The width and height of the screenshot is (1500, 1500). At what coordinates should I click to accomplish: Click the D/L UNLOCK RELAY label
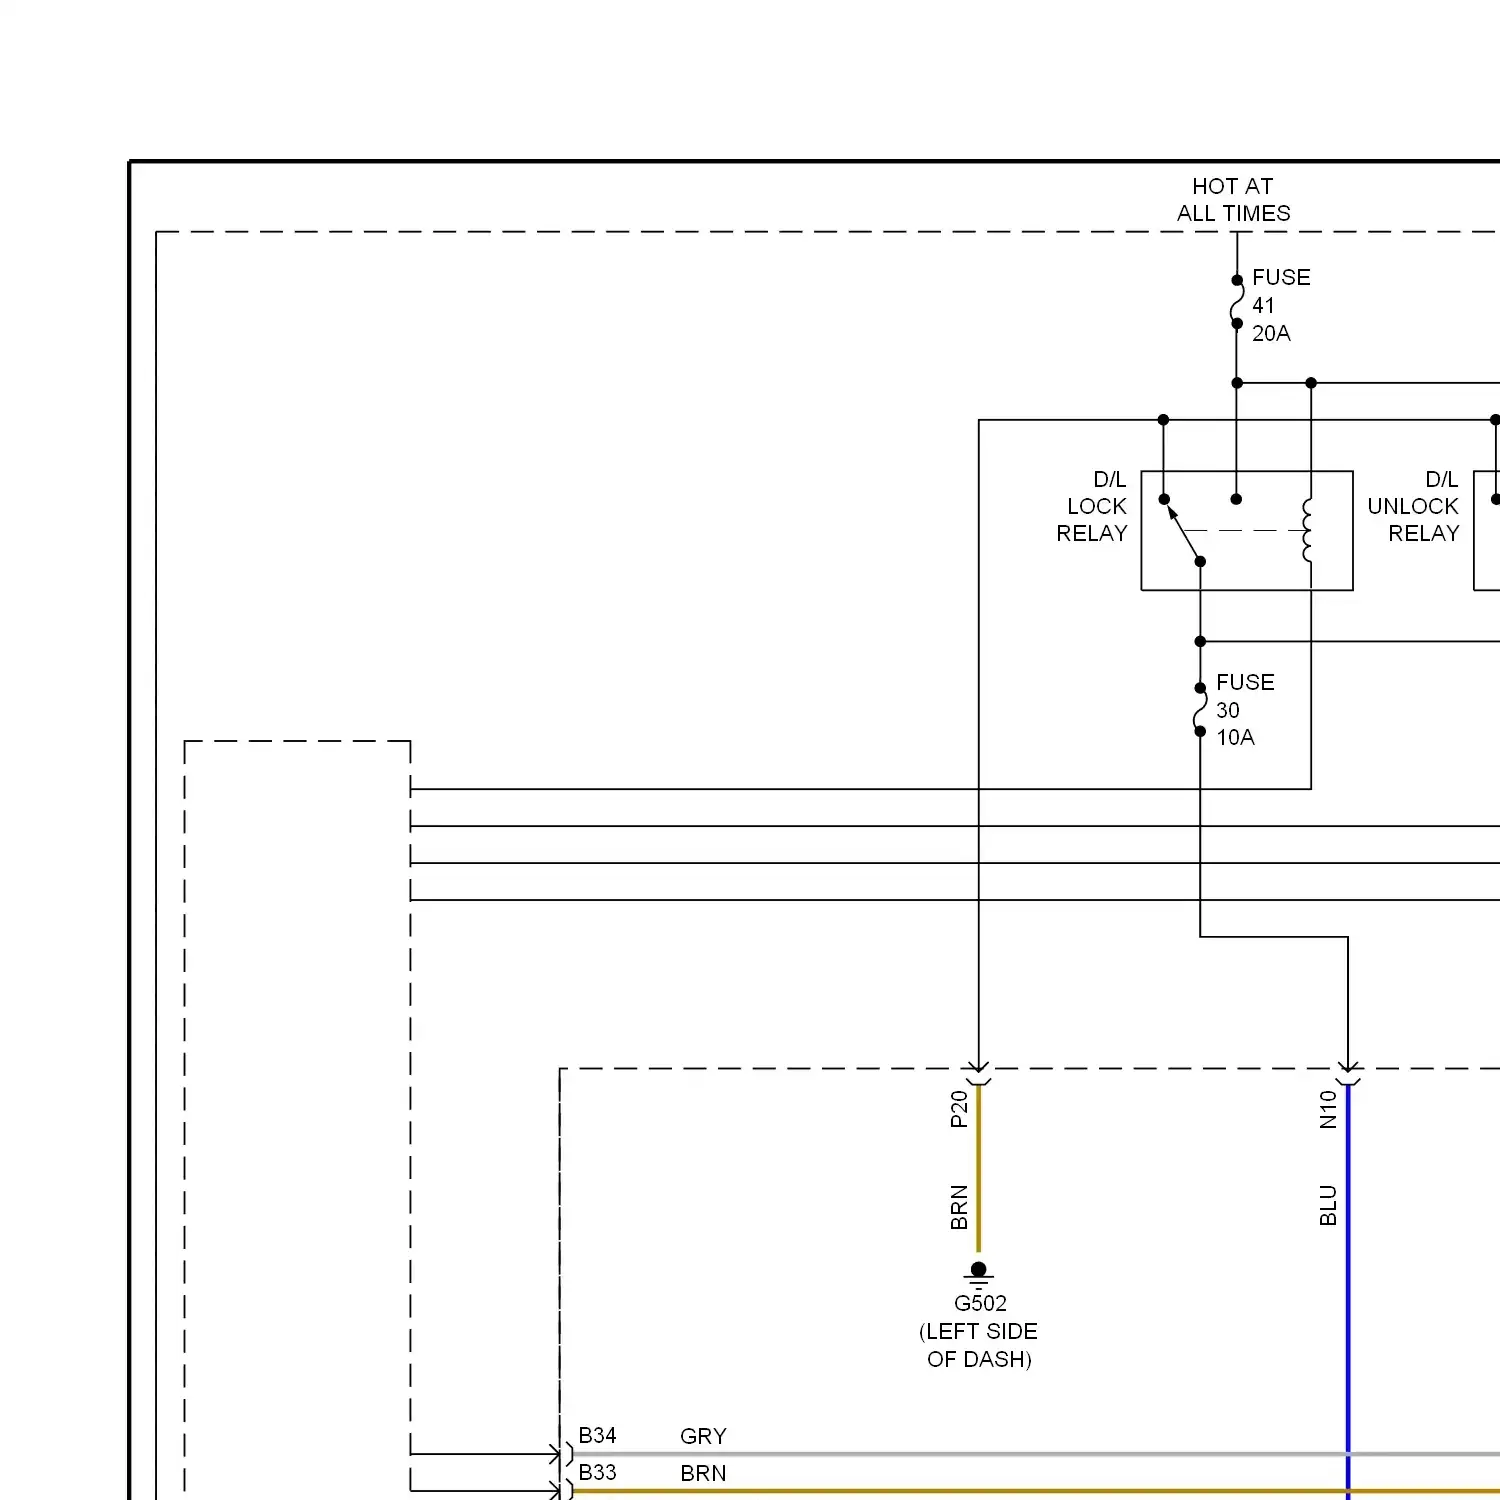pyautogui.click(x=1414, y=507)
